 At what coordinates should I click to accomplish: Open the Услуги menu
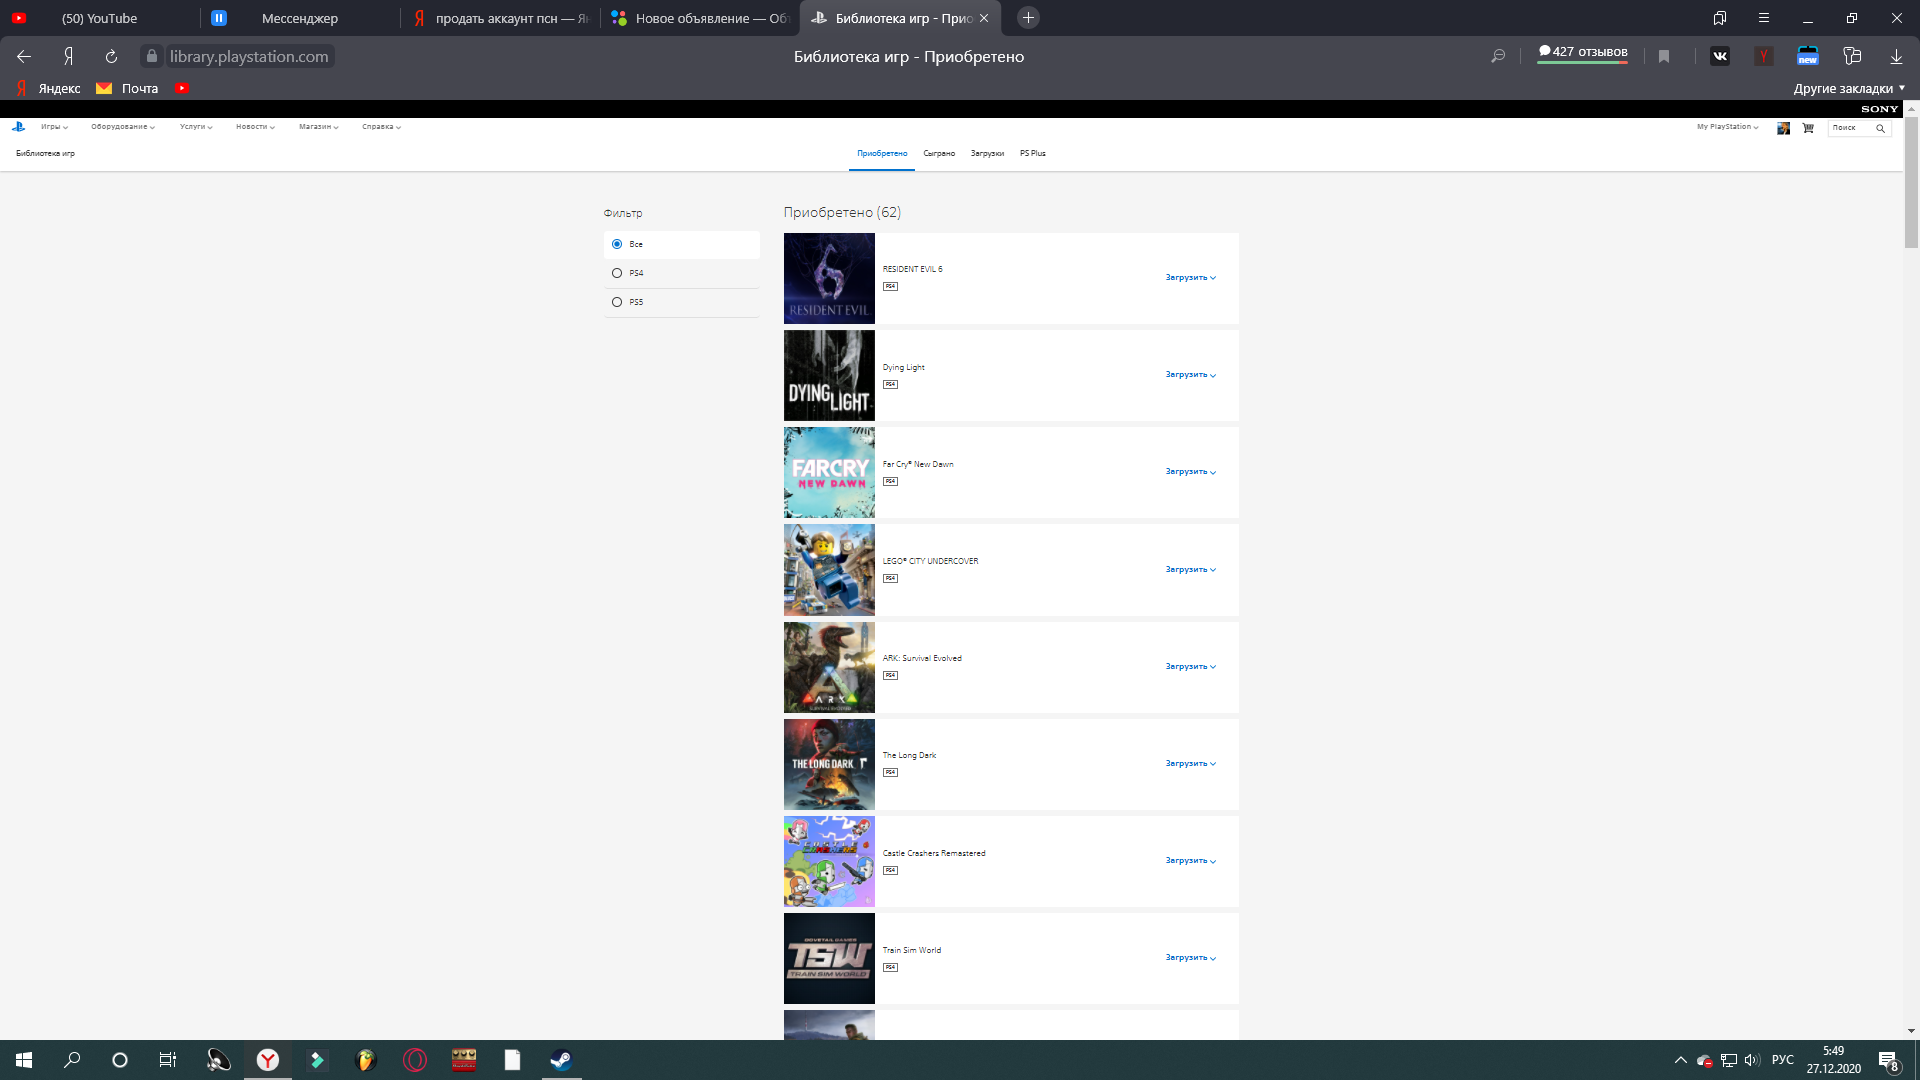[196, 127]
